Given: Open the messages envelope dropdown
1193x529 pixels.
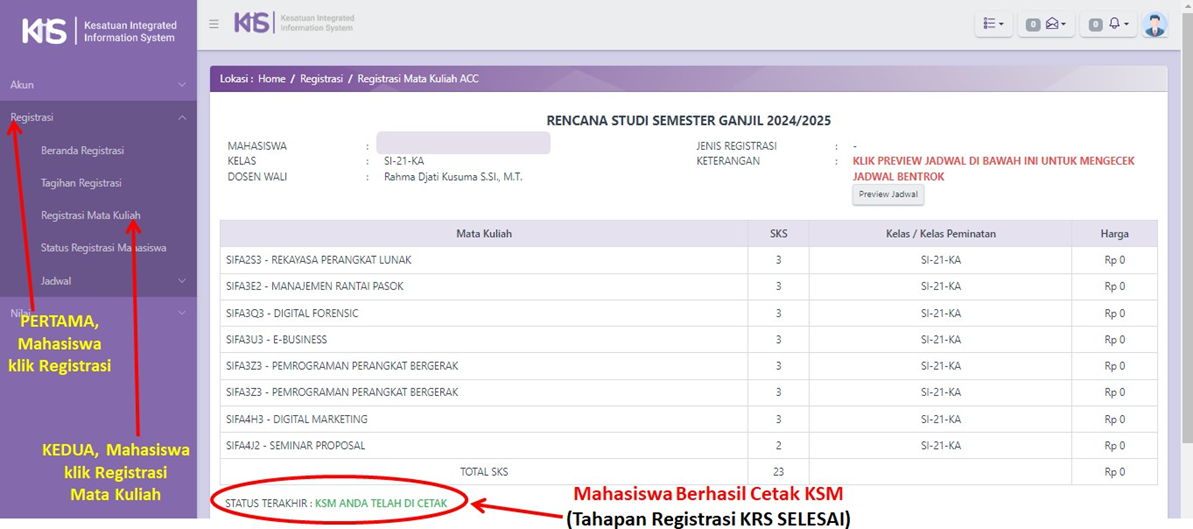Looking at the screenshot, I should (x=1046, y=24).
